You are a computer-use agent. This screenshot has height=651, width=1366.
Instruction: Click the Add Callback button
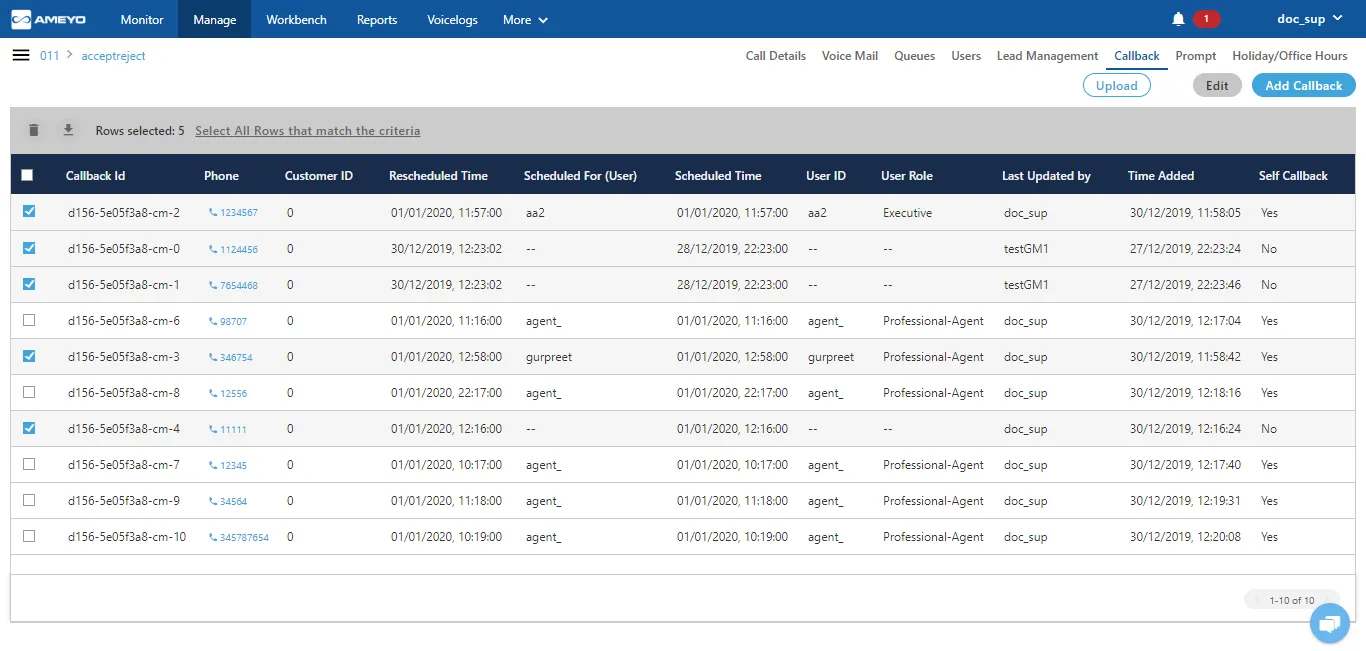click(1304, 85)
